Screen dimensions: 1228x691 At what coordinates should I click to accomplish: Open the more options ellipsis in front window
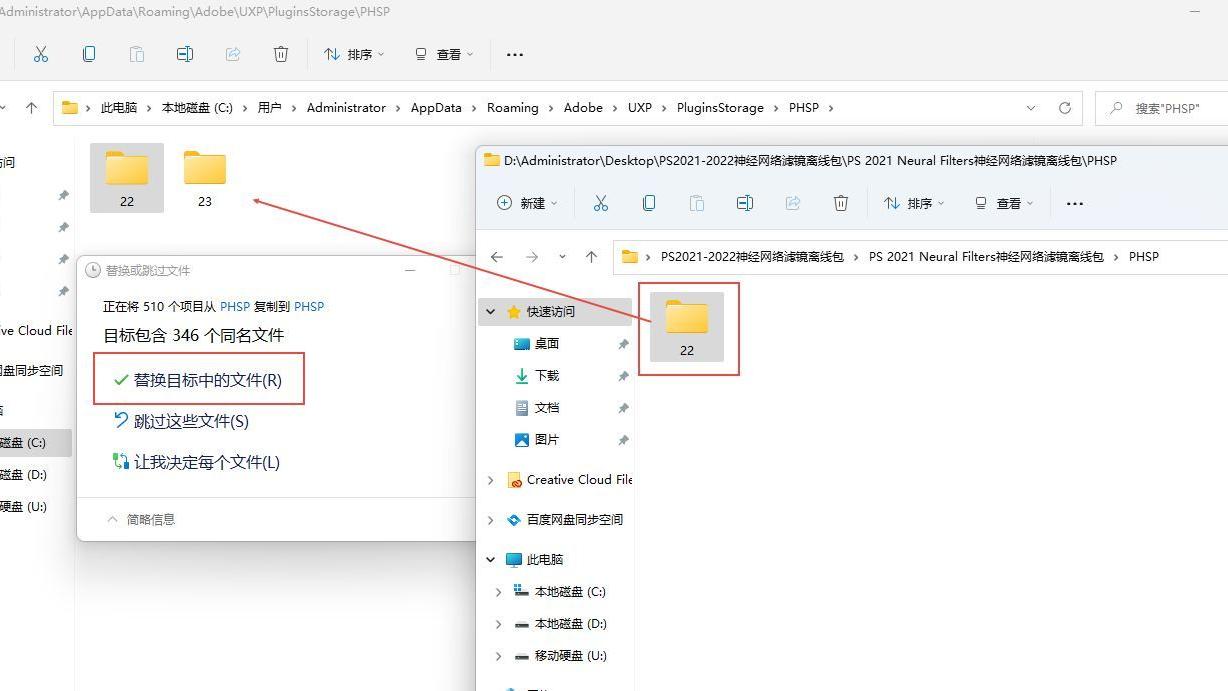click(x=1075, y=203)
